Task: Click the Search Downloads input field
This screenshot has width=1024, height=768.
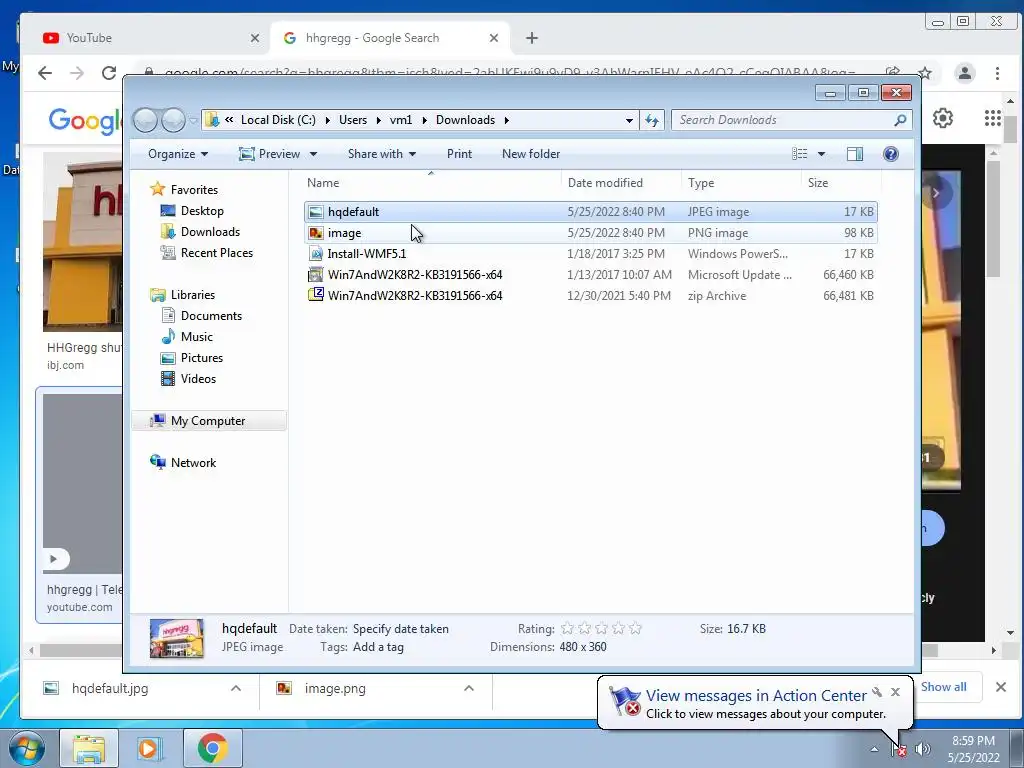Action: (x=784, y=120)
